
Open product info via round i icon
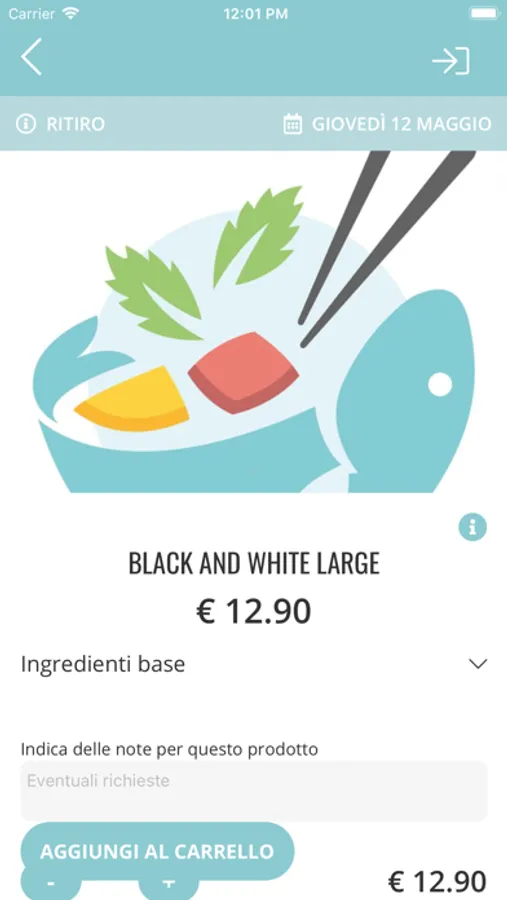(473, 526)
